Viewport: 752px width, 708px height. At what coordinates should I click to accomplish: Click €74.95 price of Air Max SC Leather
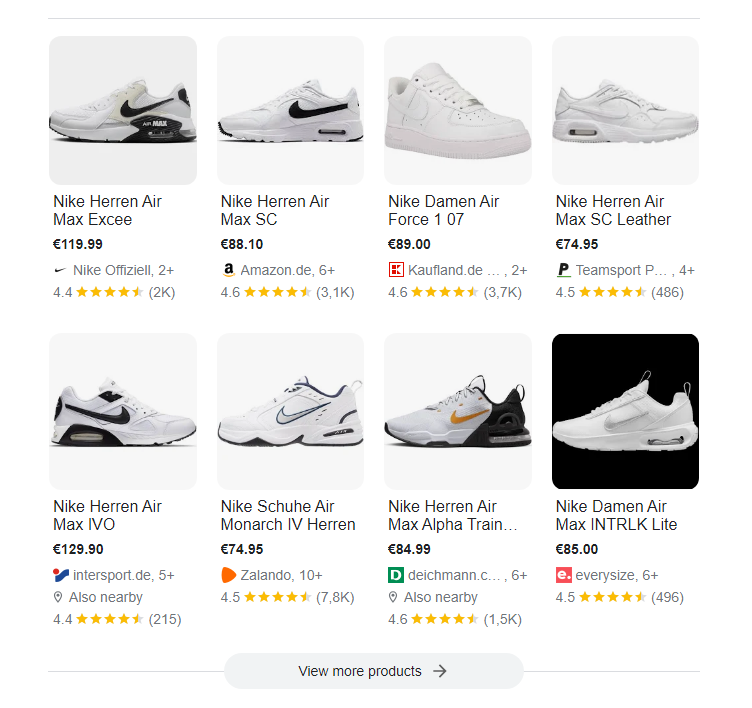(x=577, y=244)
